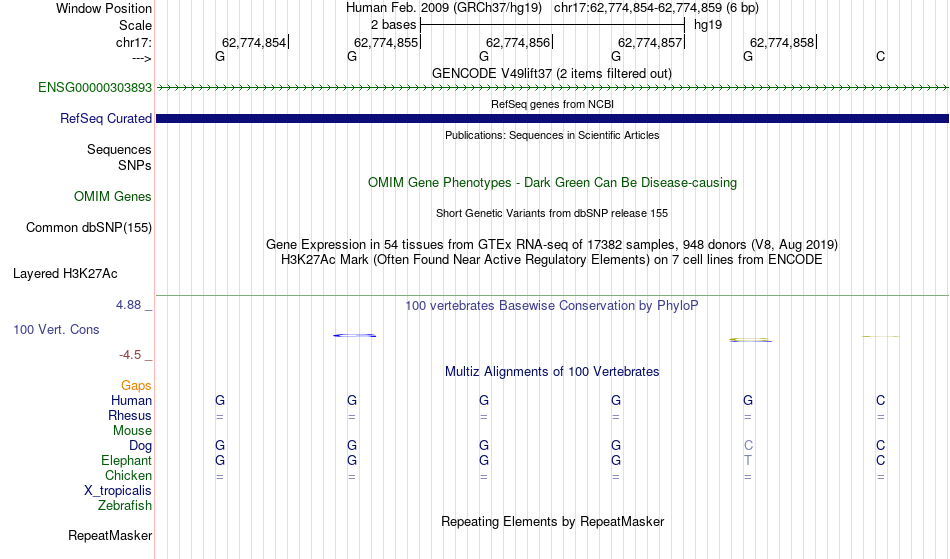
Task: Click the Mouse species label
Action: 132,431
